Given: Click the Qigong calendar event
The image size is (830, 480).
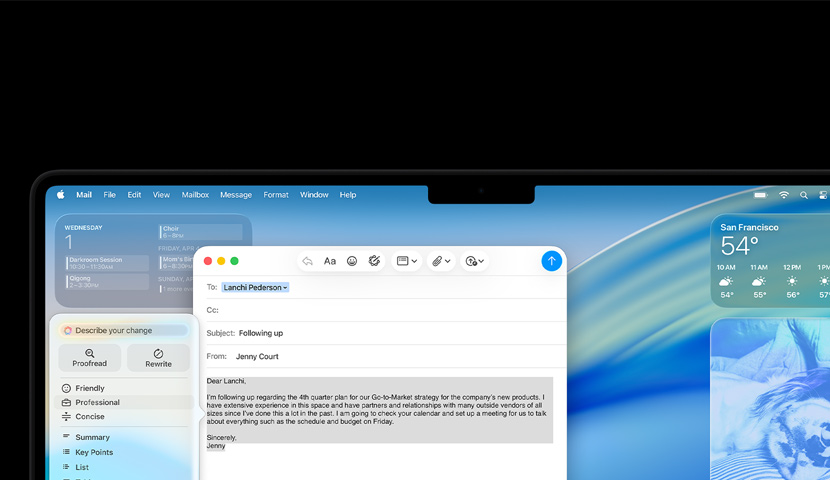Looking at the screenshot, I should 107,282.
